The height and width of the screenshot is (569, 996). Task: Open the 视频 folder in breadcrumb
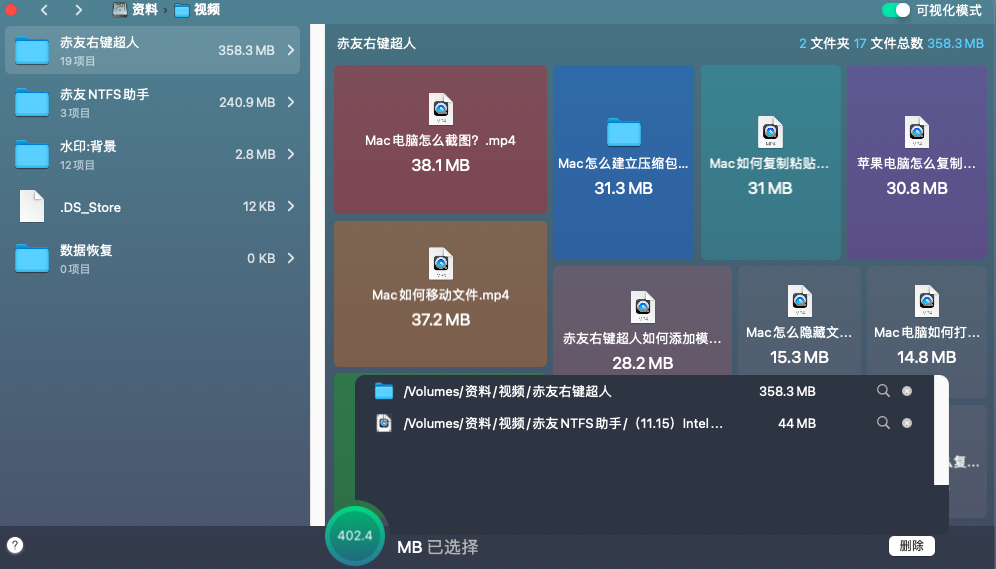pos(198,10)
